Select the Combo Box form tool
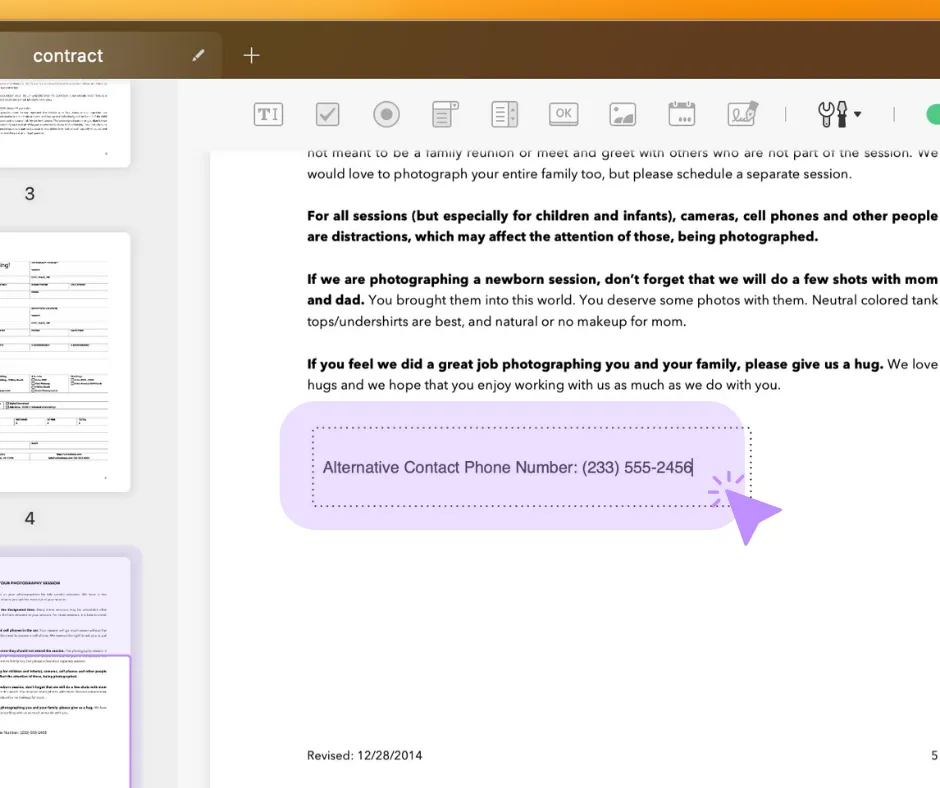Image resolution: width=940 pixels, height=788 pixels. pos(445,114)
